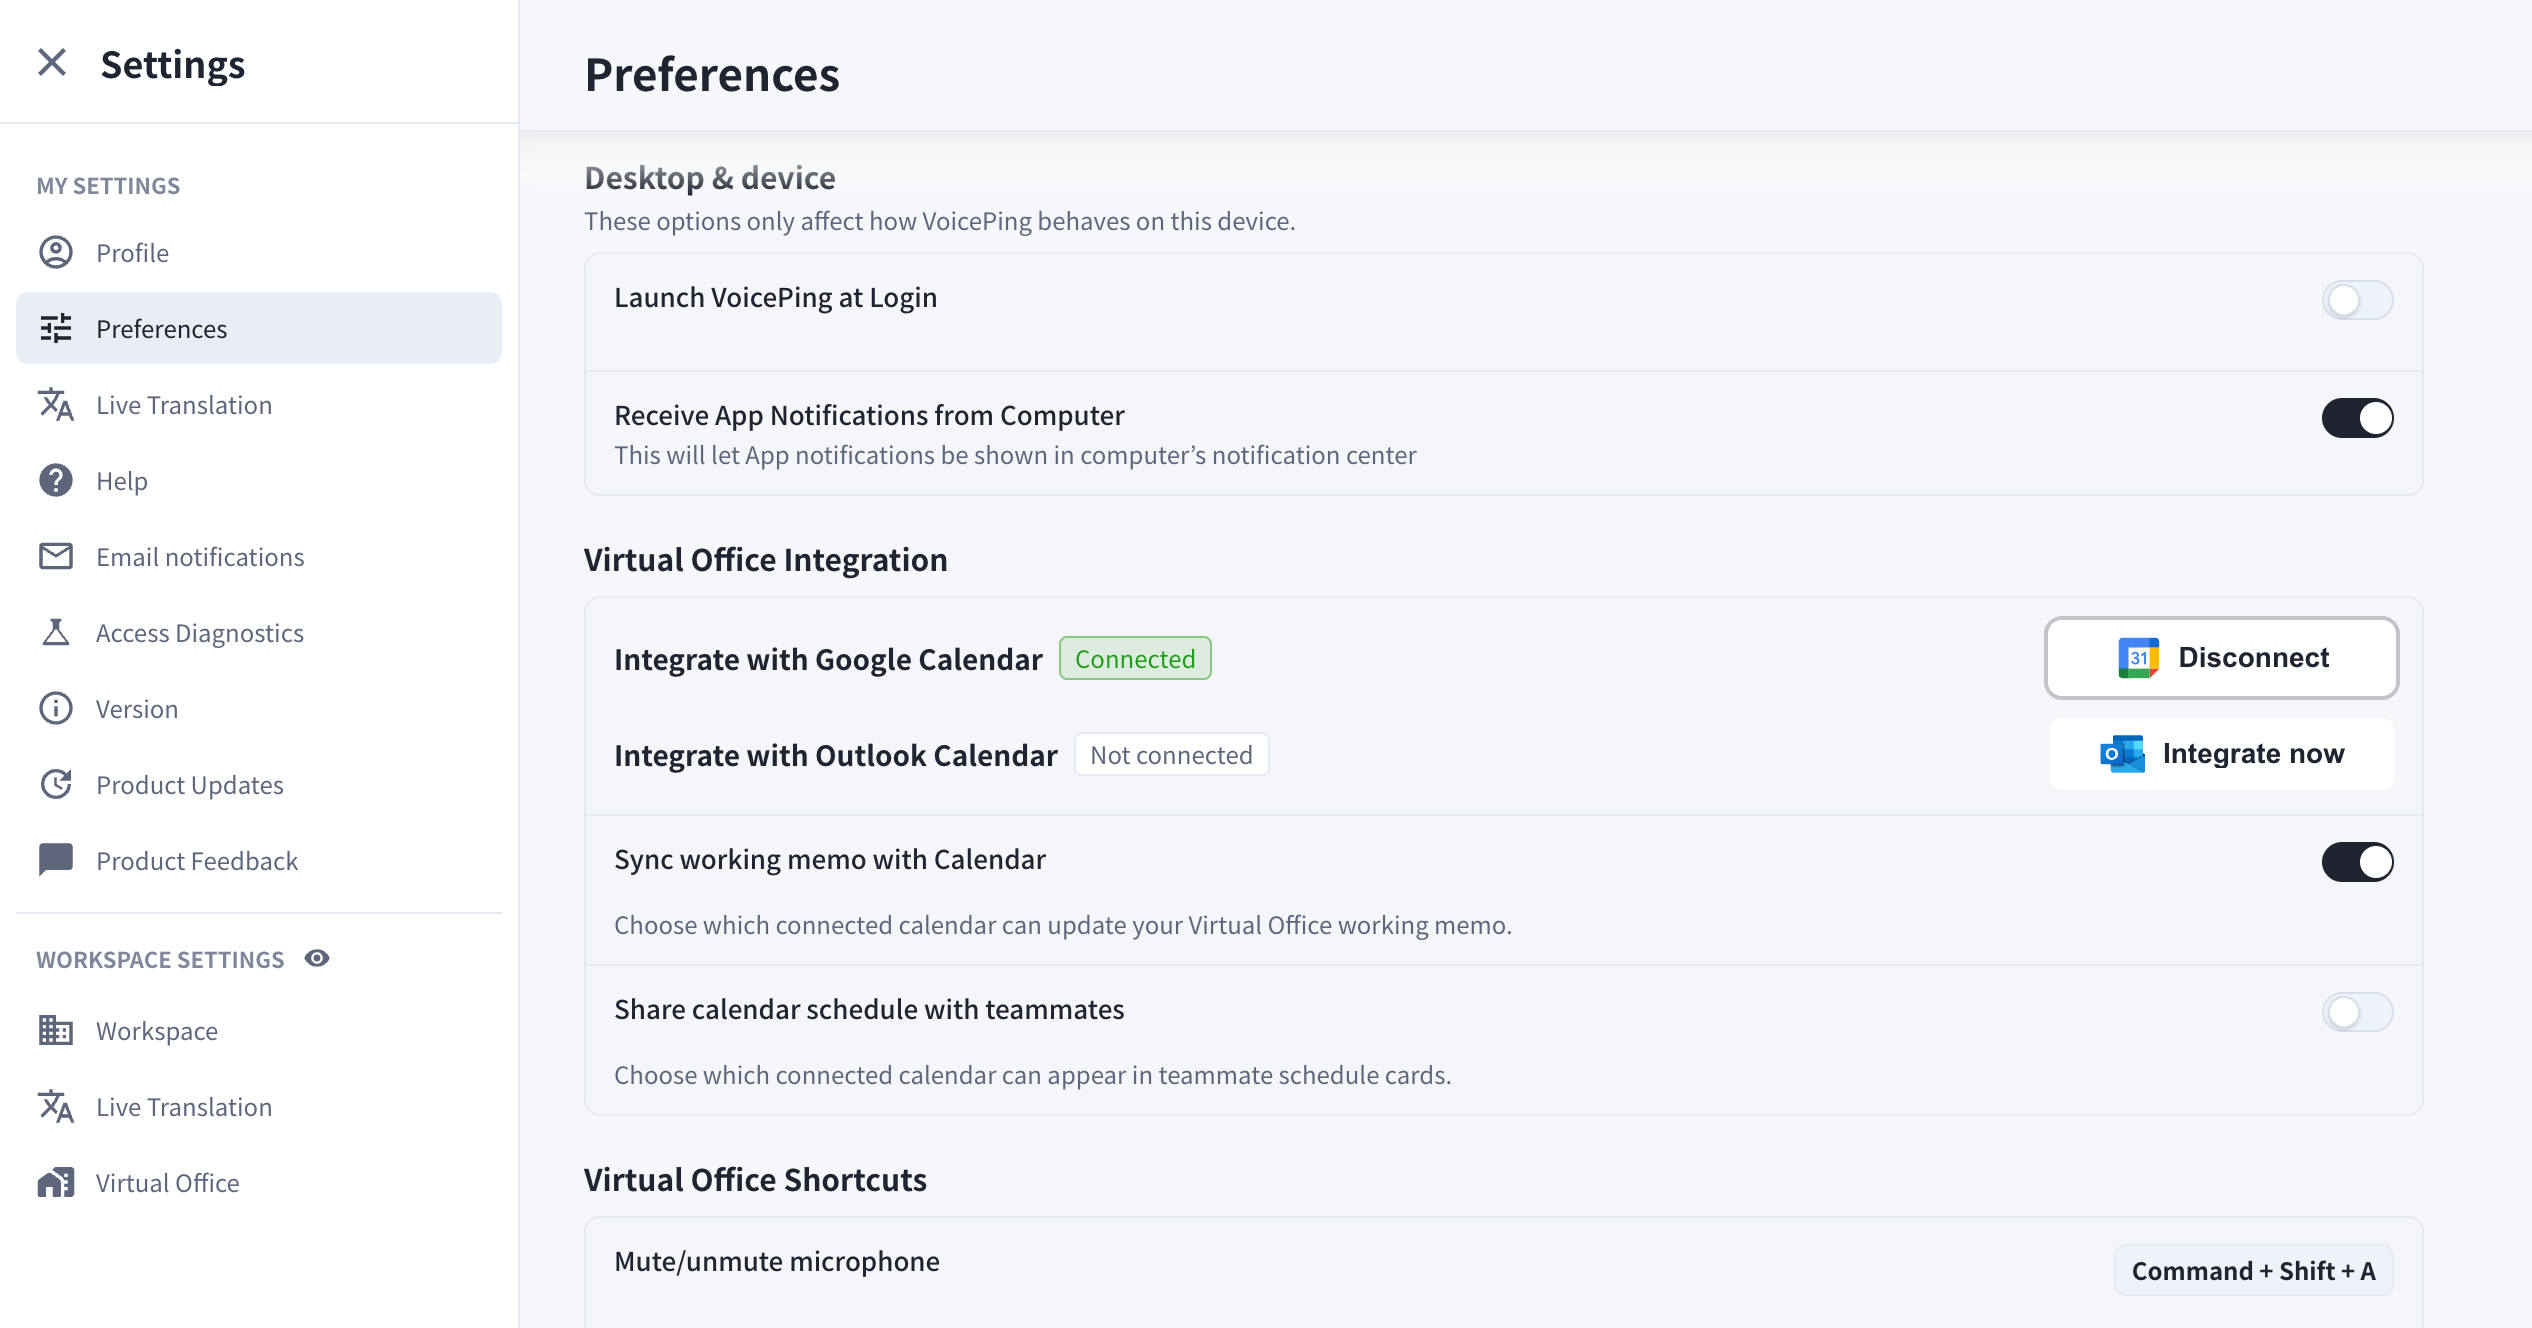
Task: Click the Version info icon
Action: (56, 708)
